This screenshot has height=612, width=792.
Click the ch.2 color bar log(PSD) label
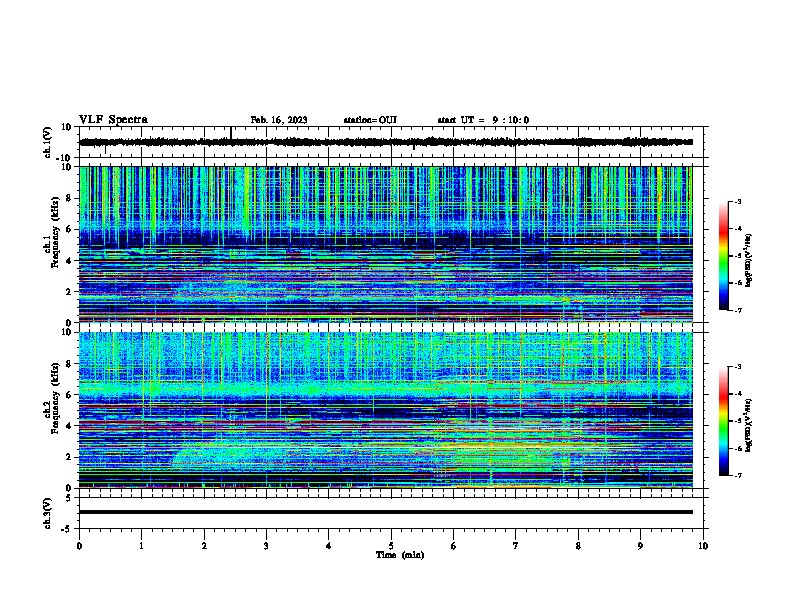pos(748,425)
